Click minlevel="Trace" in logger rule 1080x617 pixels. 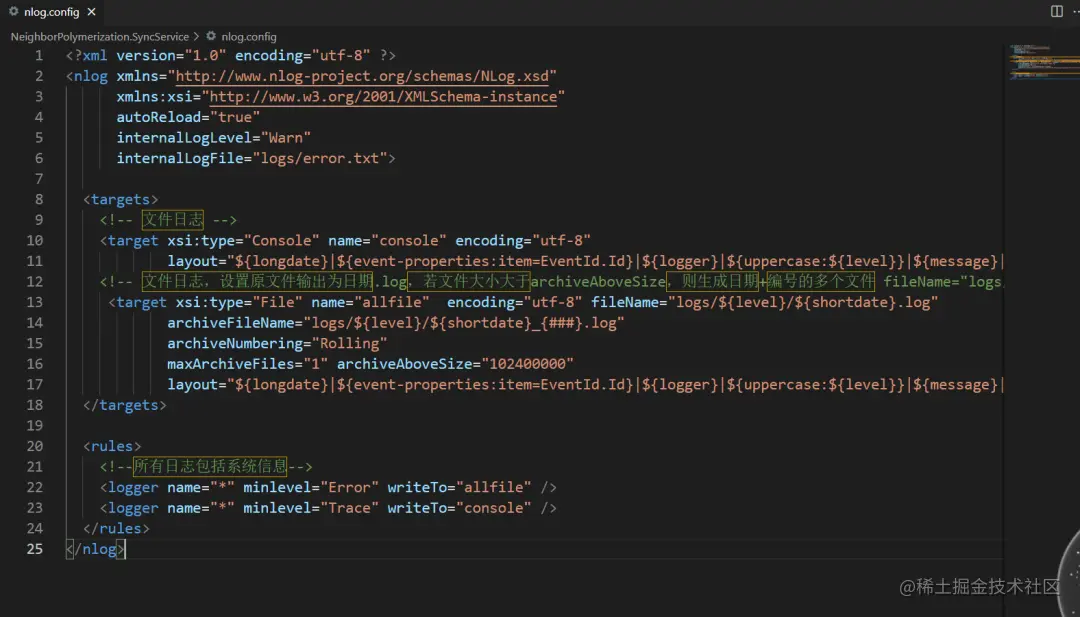(311, 508)
